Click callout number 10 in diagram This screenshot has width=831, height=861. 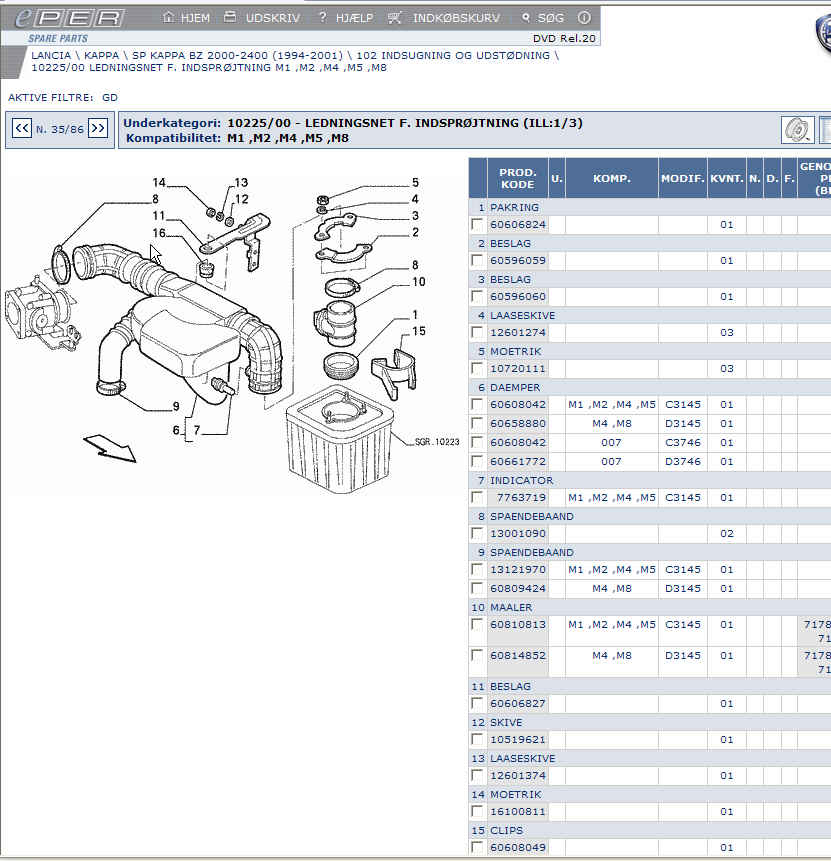pyautogui.click(x=419, y=282)
